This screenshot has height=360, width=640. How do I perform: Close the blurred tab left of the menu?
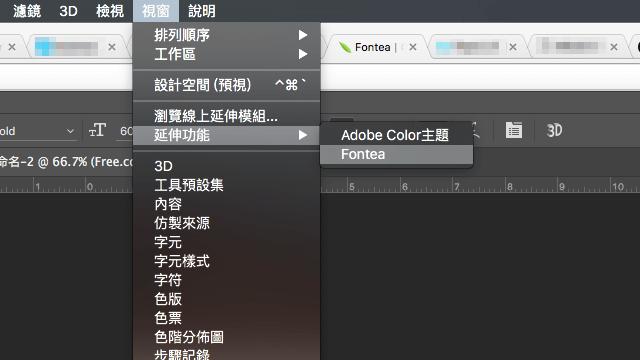click(112, 47)
